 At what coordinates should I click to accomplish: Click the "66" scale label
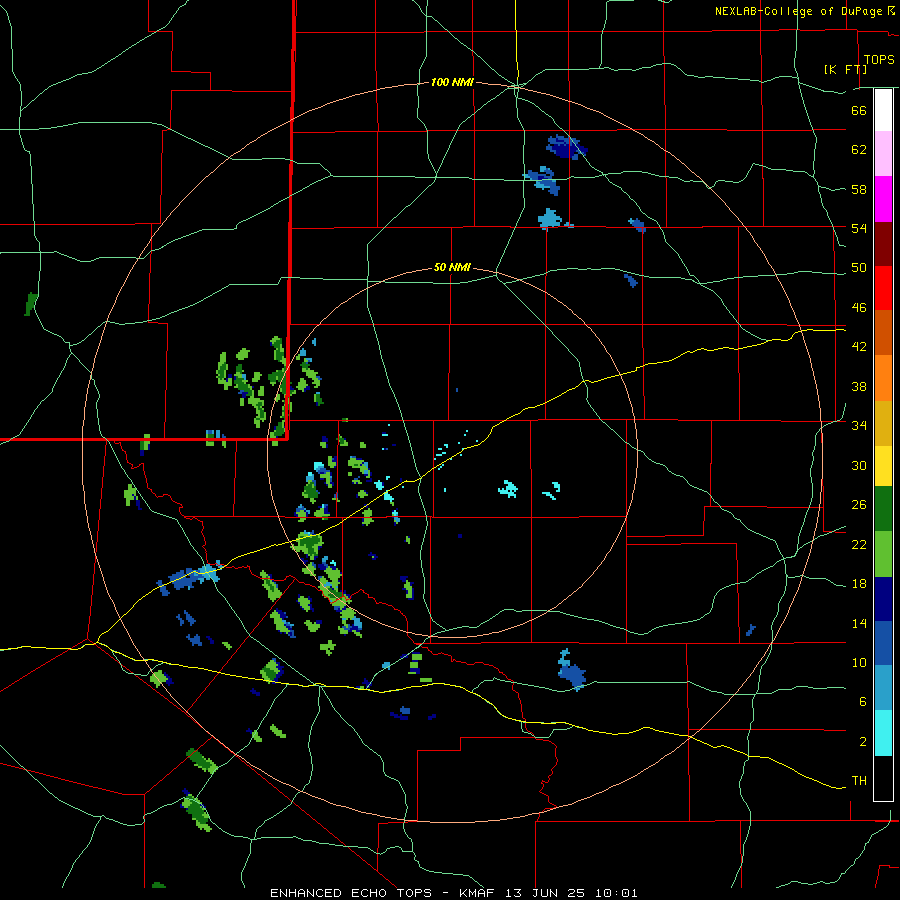(859, 110)
